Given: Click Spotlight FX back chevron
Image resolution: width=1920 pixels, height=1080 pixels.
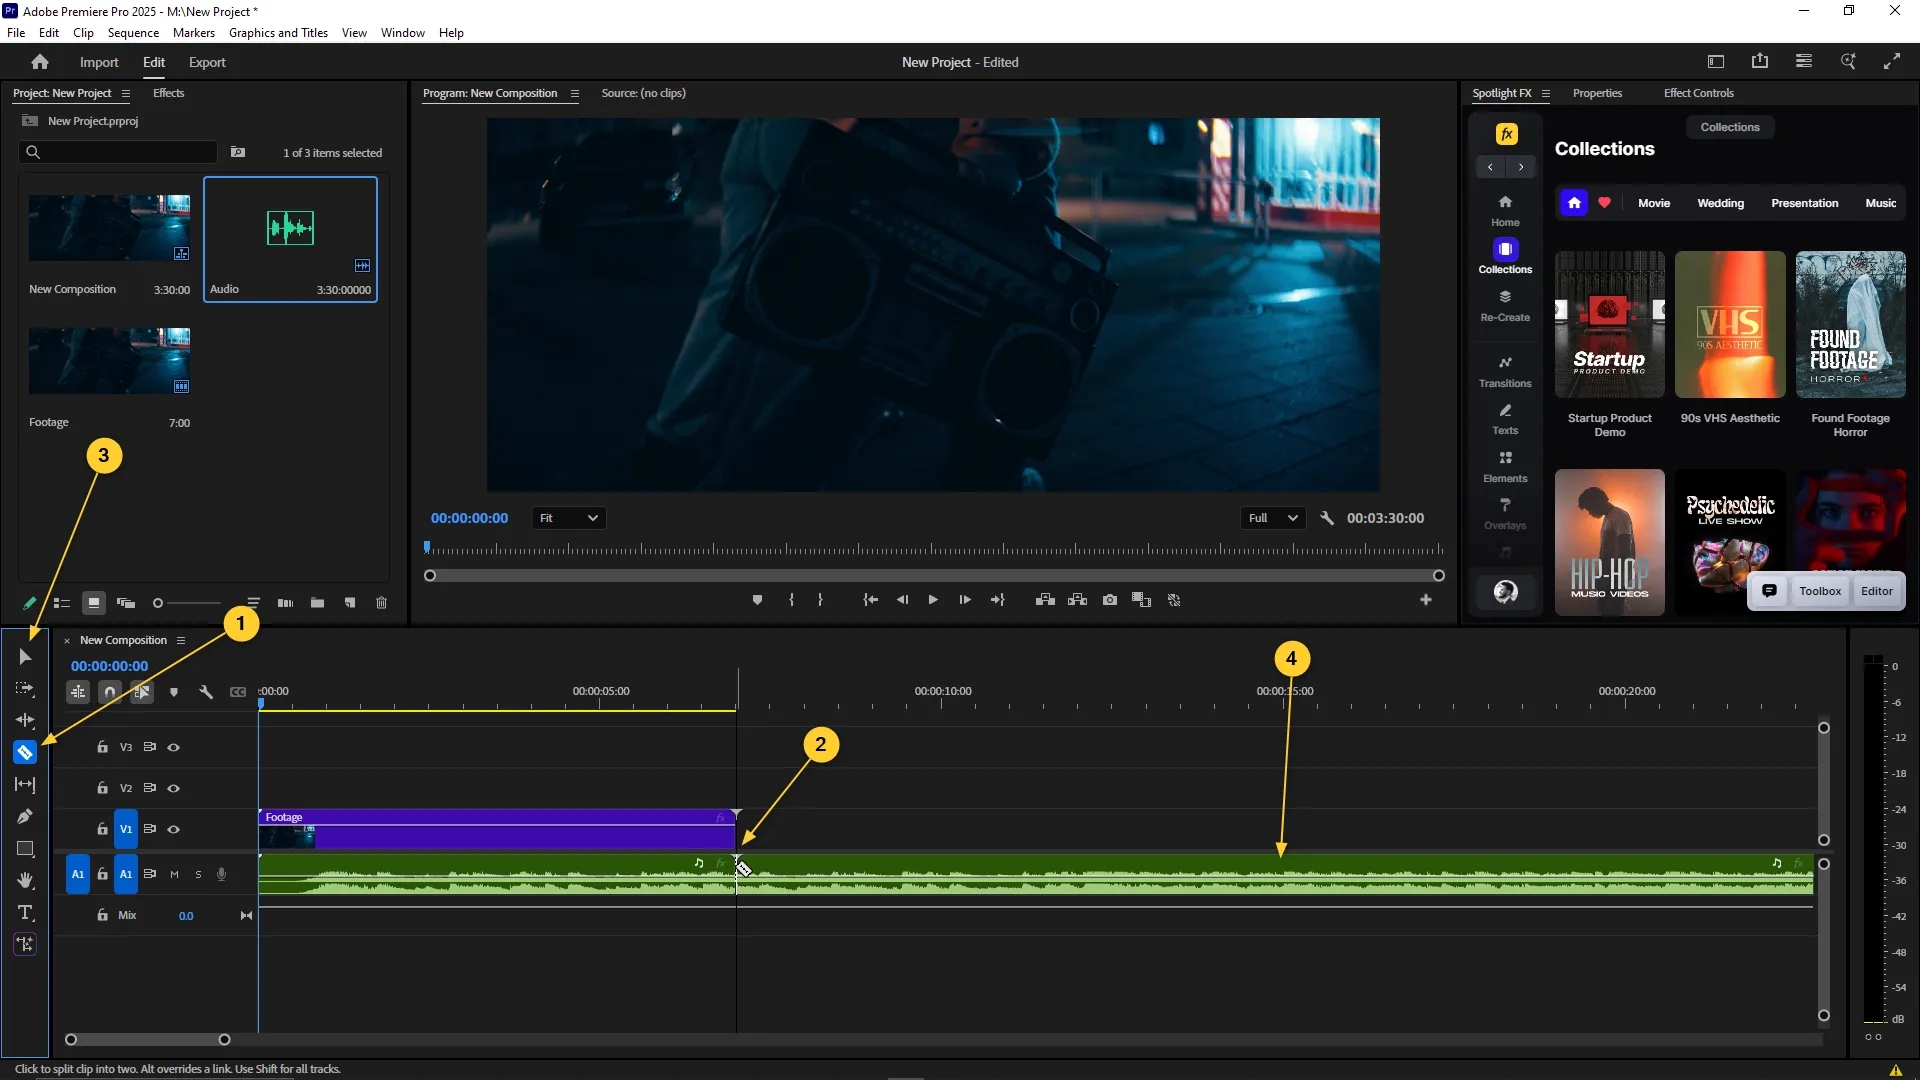Looking at the screenshot, I should pos(1490,167).
